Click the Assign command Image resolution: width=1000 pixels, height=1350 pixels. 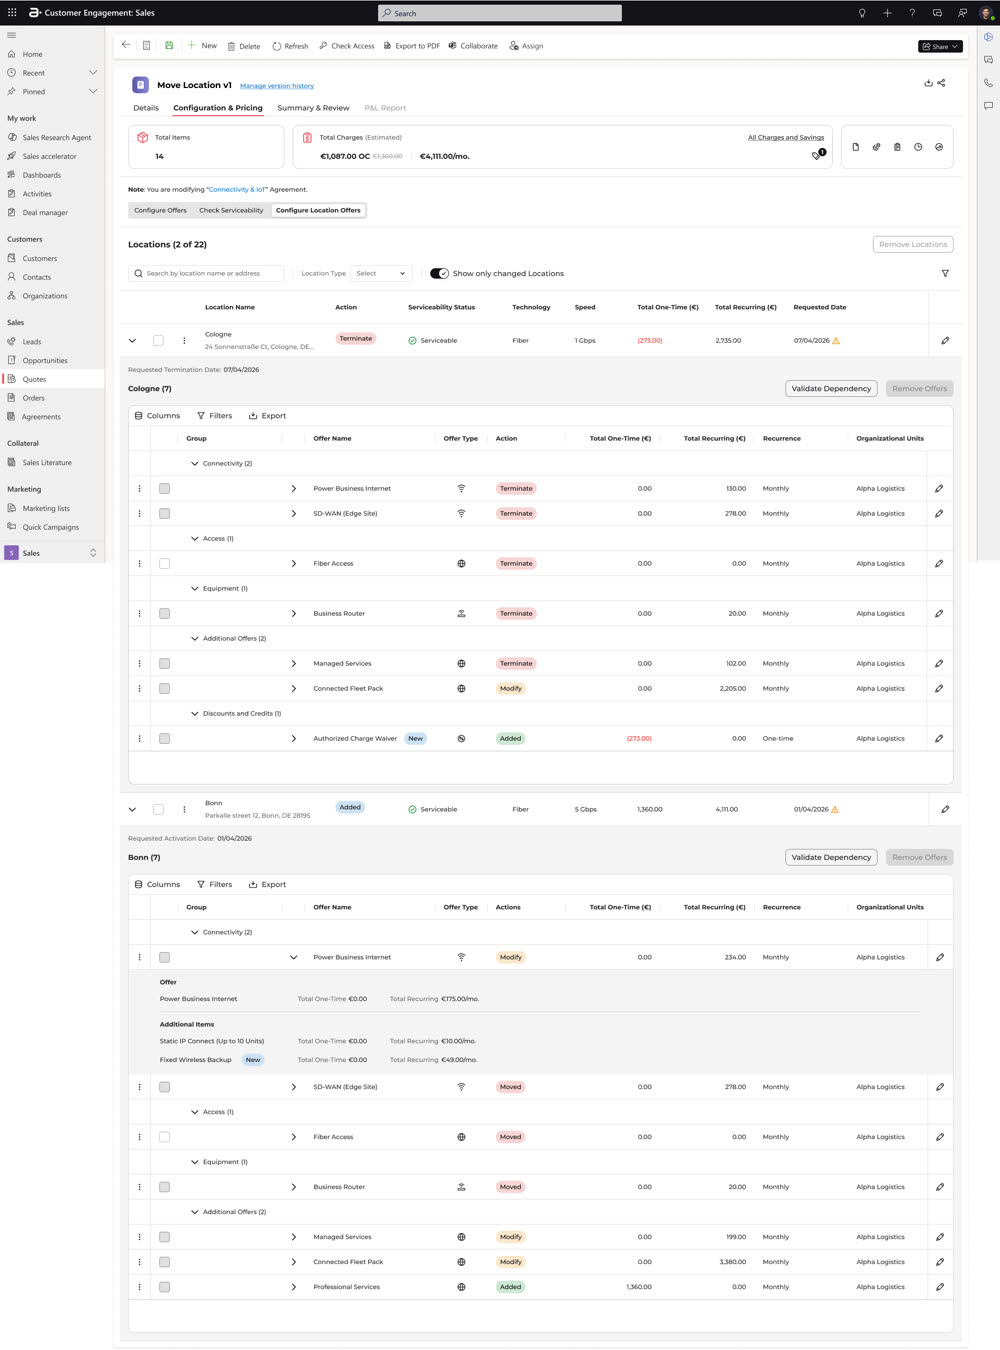coord(526,46)
